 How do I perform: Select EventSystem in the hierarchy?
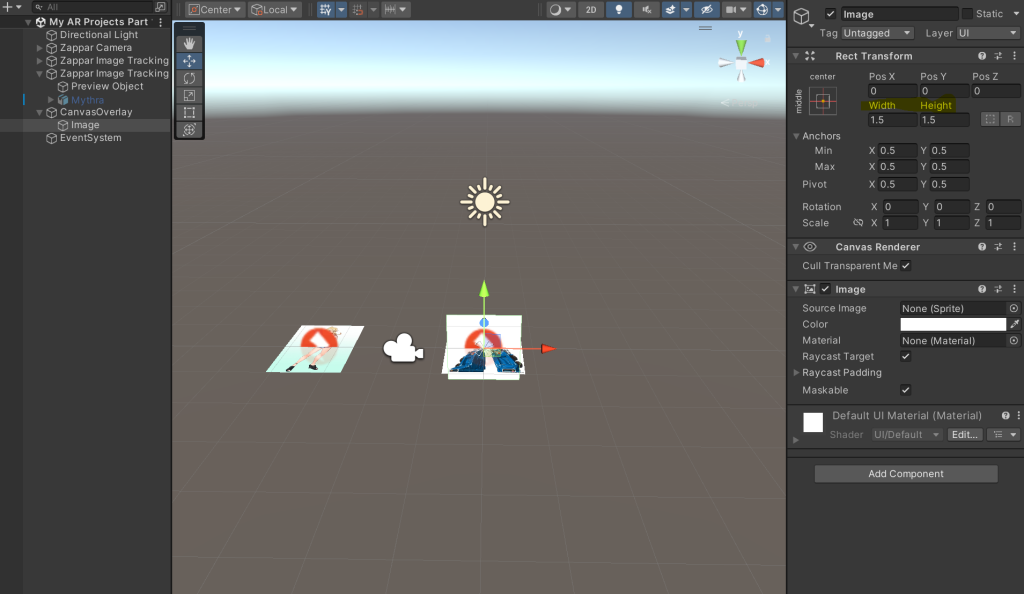pyautogui.click(x=90, y=138)
